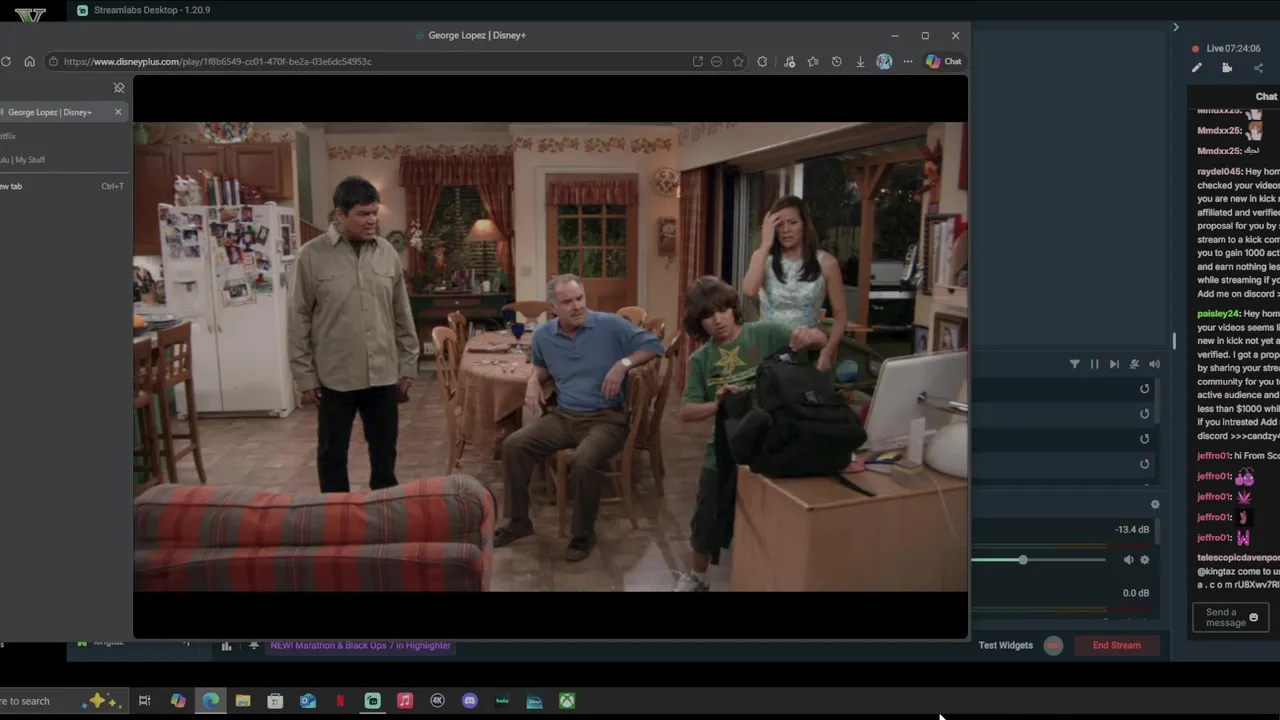This screenshot has height=720, width=1280.
Task: Toggle mute event sounds icon
Action: point(1134,364)
